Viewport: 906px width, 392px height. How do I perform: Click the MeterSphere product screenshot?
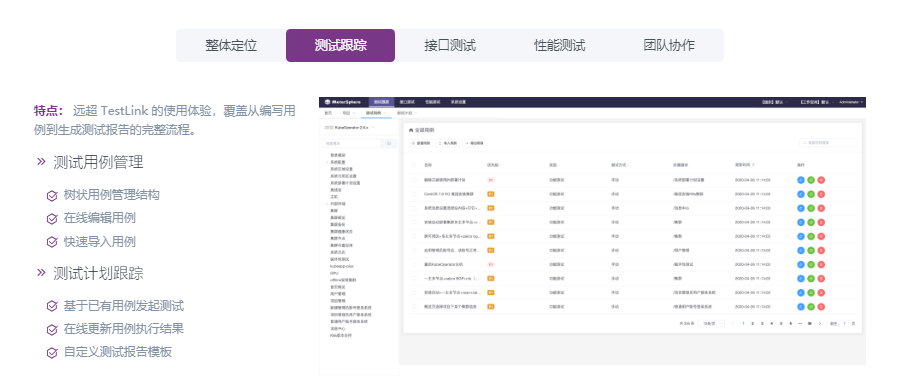point(592,236)
